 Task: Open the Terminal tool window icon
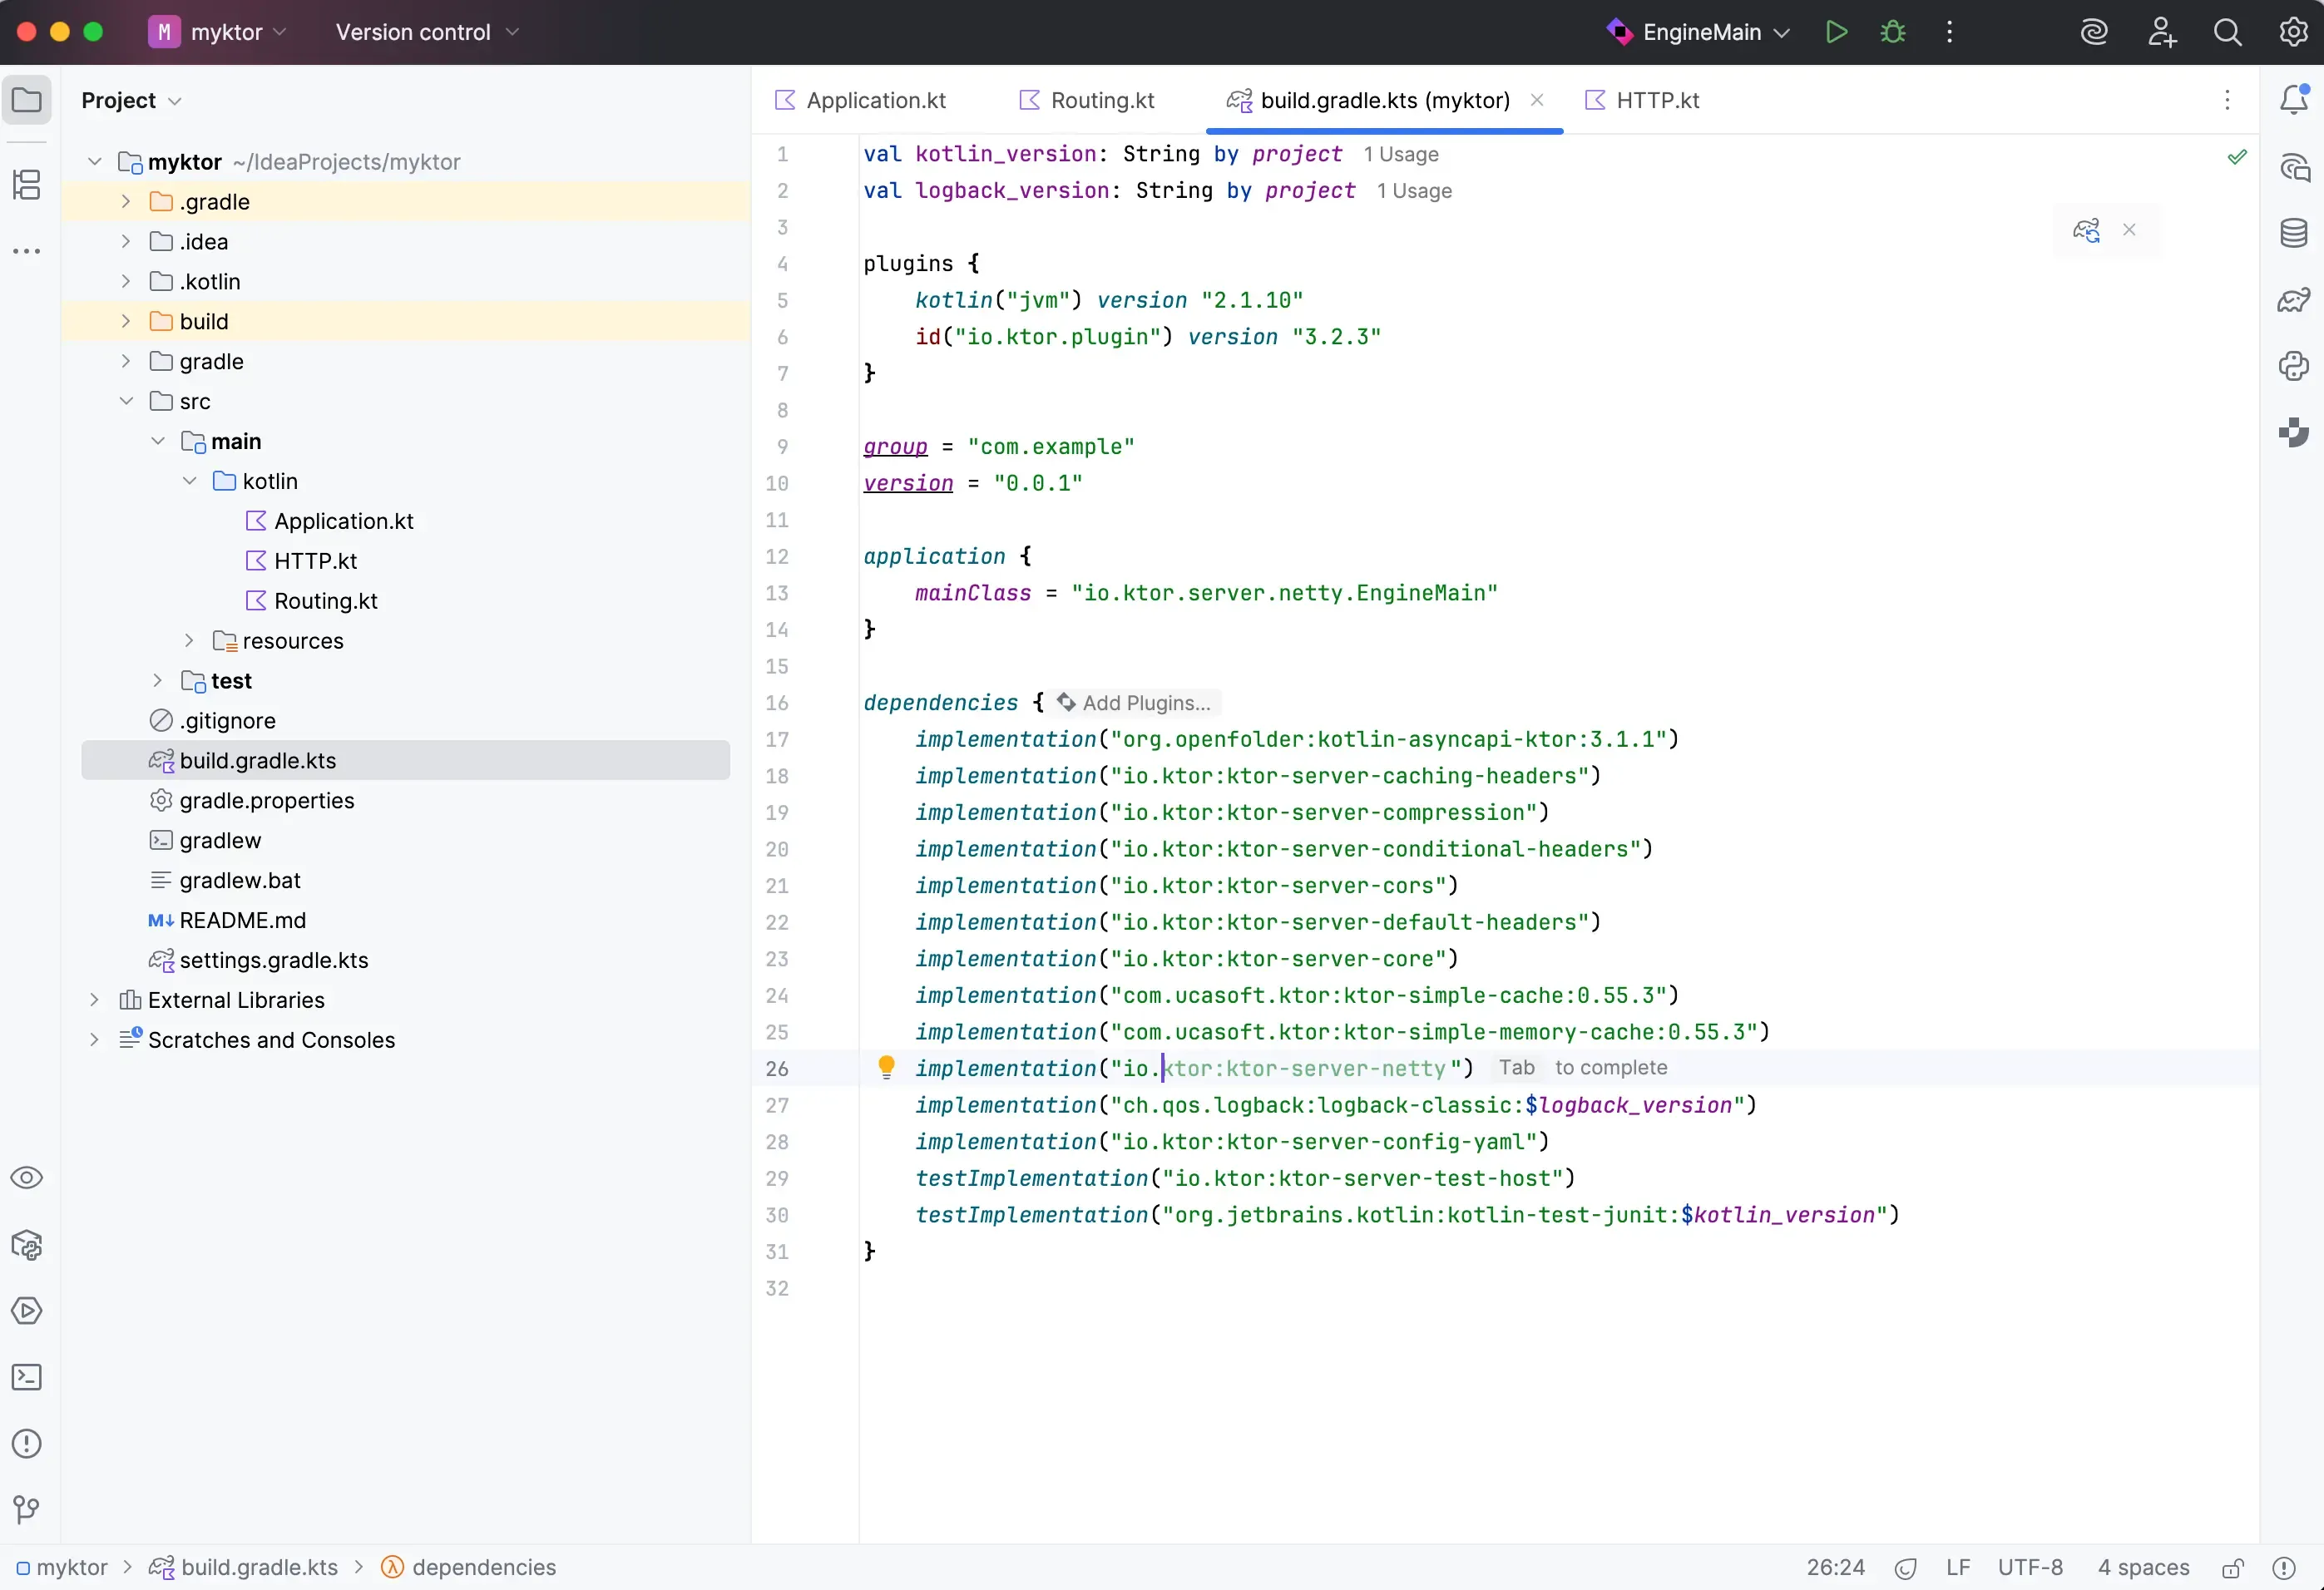[x=27, y=1378]
